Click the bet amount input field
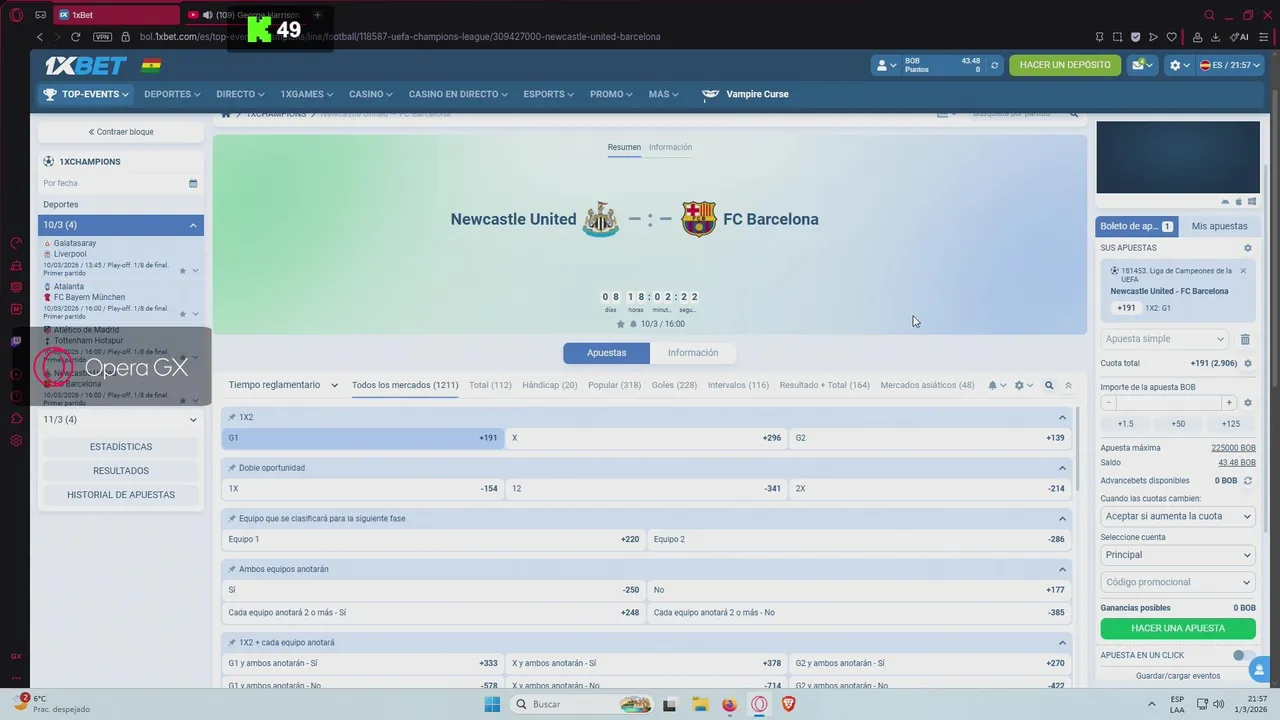Viewport: 1280px width, 720px height. tap(1168, 403)
